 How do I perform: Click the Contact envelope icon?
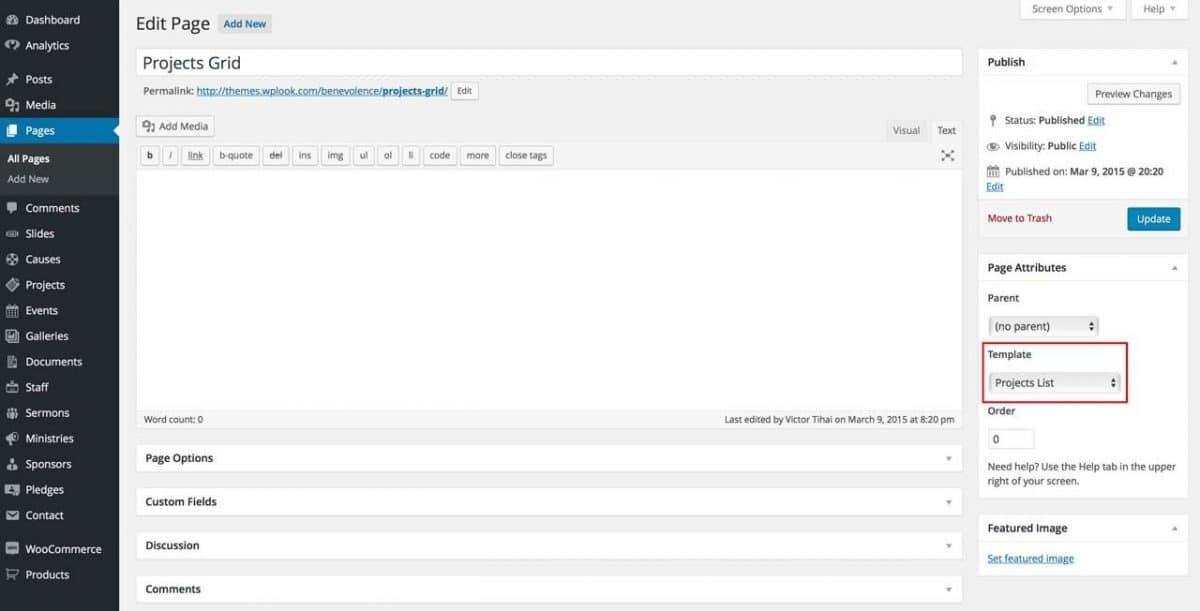[12, 516]
